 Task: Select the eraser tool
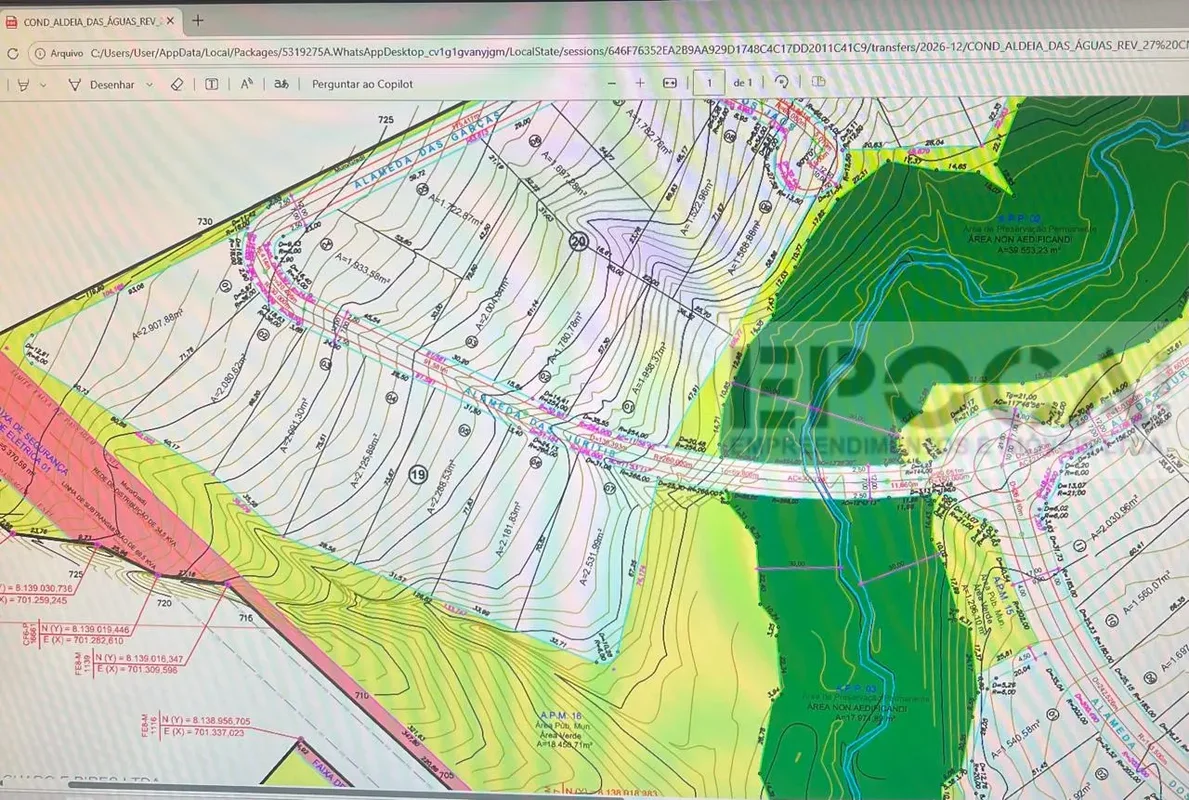177,84
